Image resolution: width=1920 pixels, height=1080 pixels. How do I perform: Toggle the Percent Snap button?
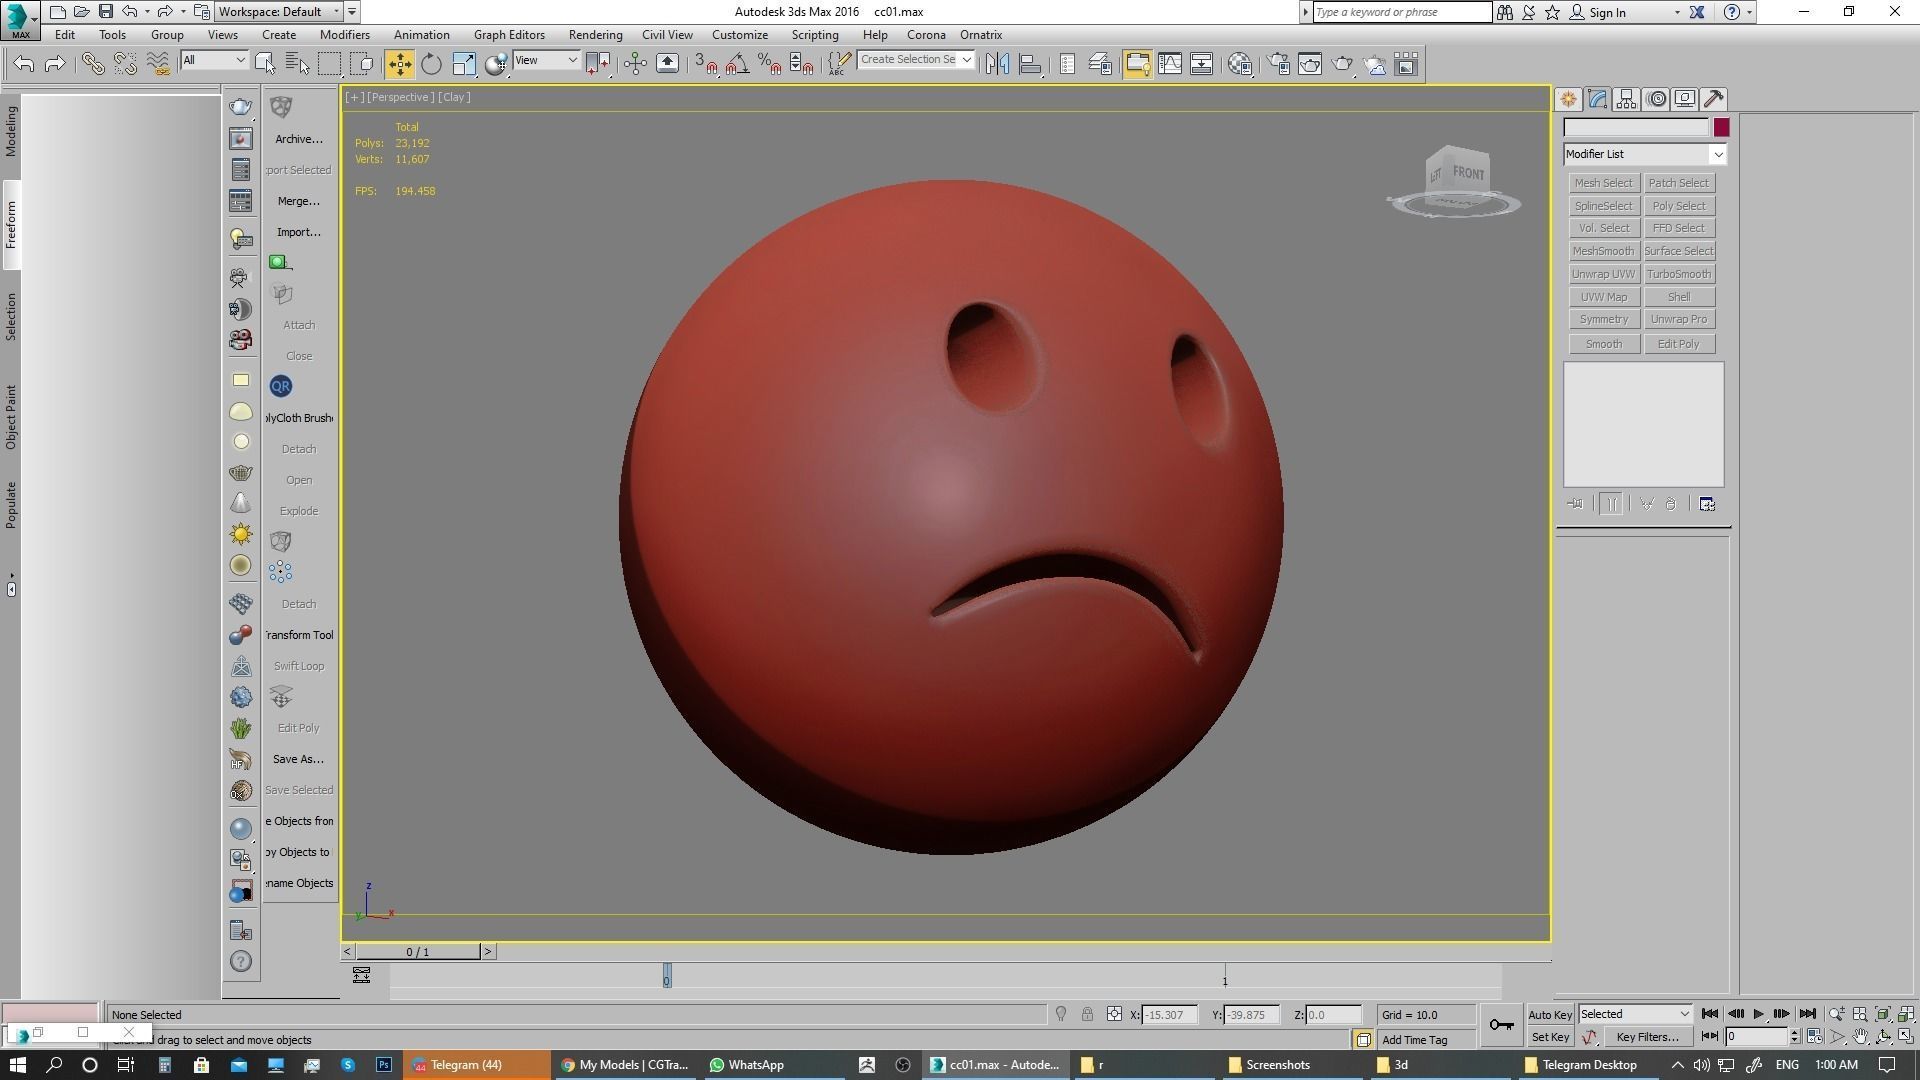point(769,64)
